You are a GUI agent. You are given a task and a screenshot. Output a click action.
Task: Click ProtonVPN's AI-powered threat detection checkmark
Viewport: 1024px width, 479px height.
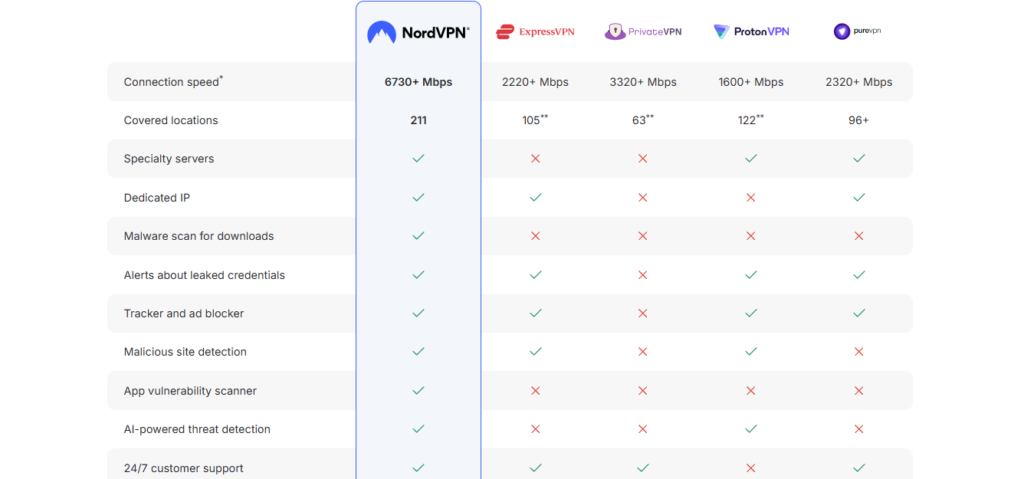point(751,429)
